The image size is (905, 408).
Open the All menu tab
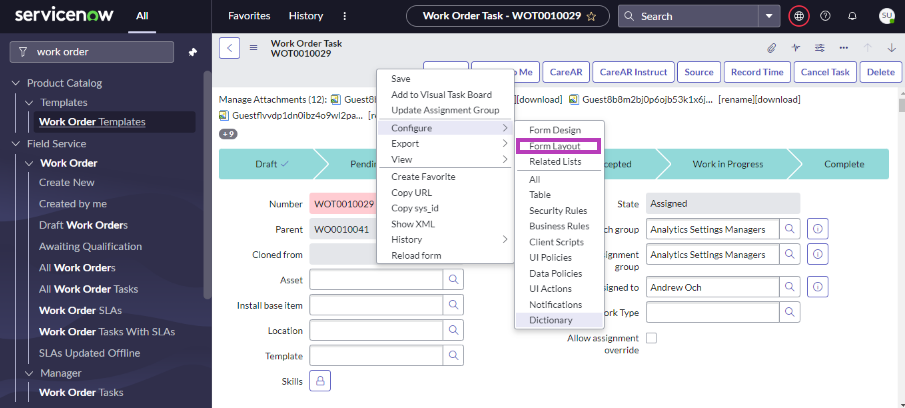click(x=142, y=16)
